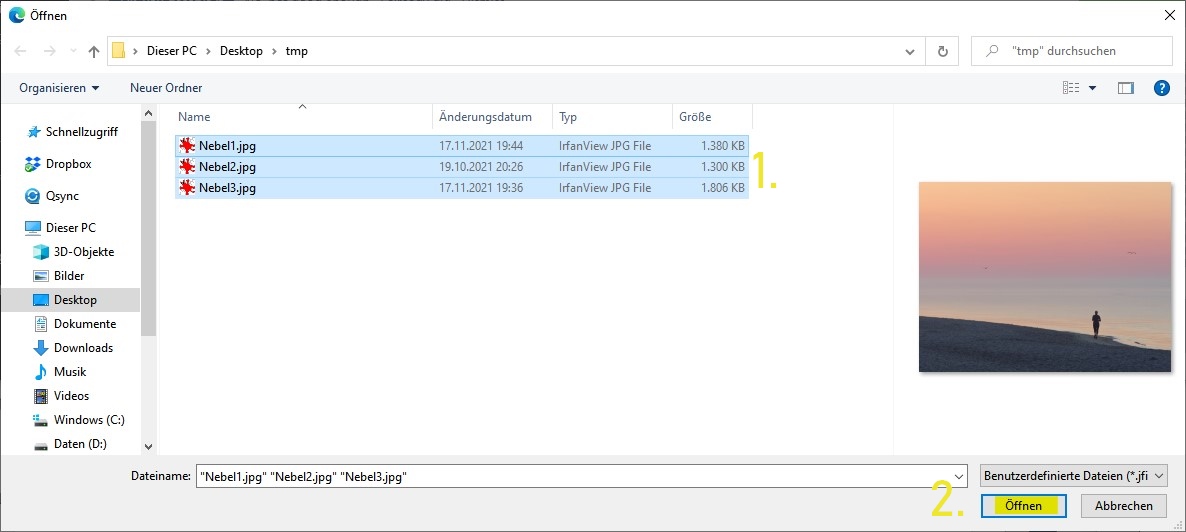Open the view mode dropdown arrow

(1092, 88)
